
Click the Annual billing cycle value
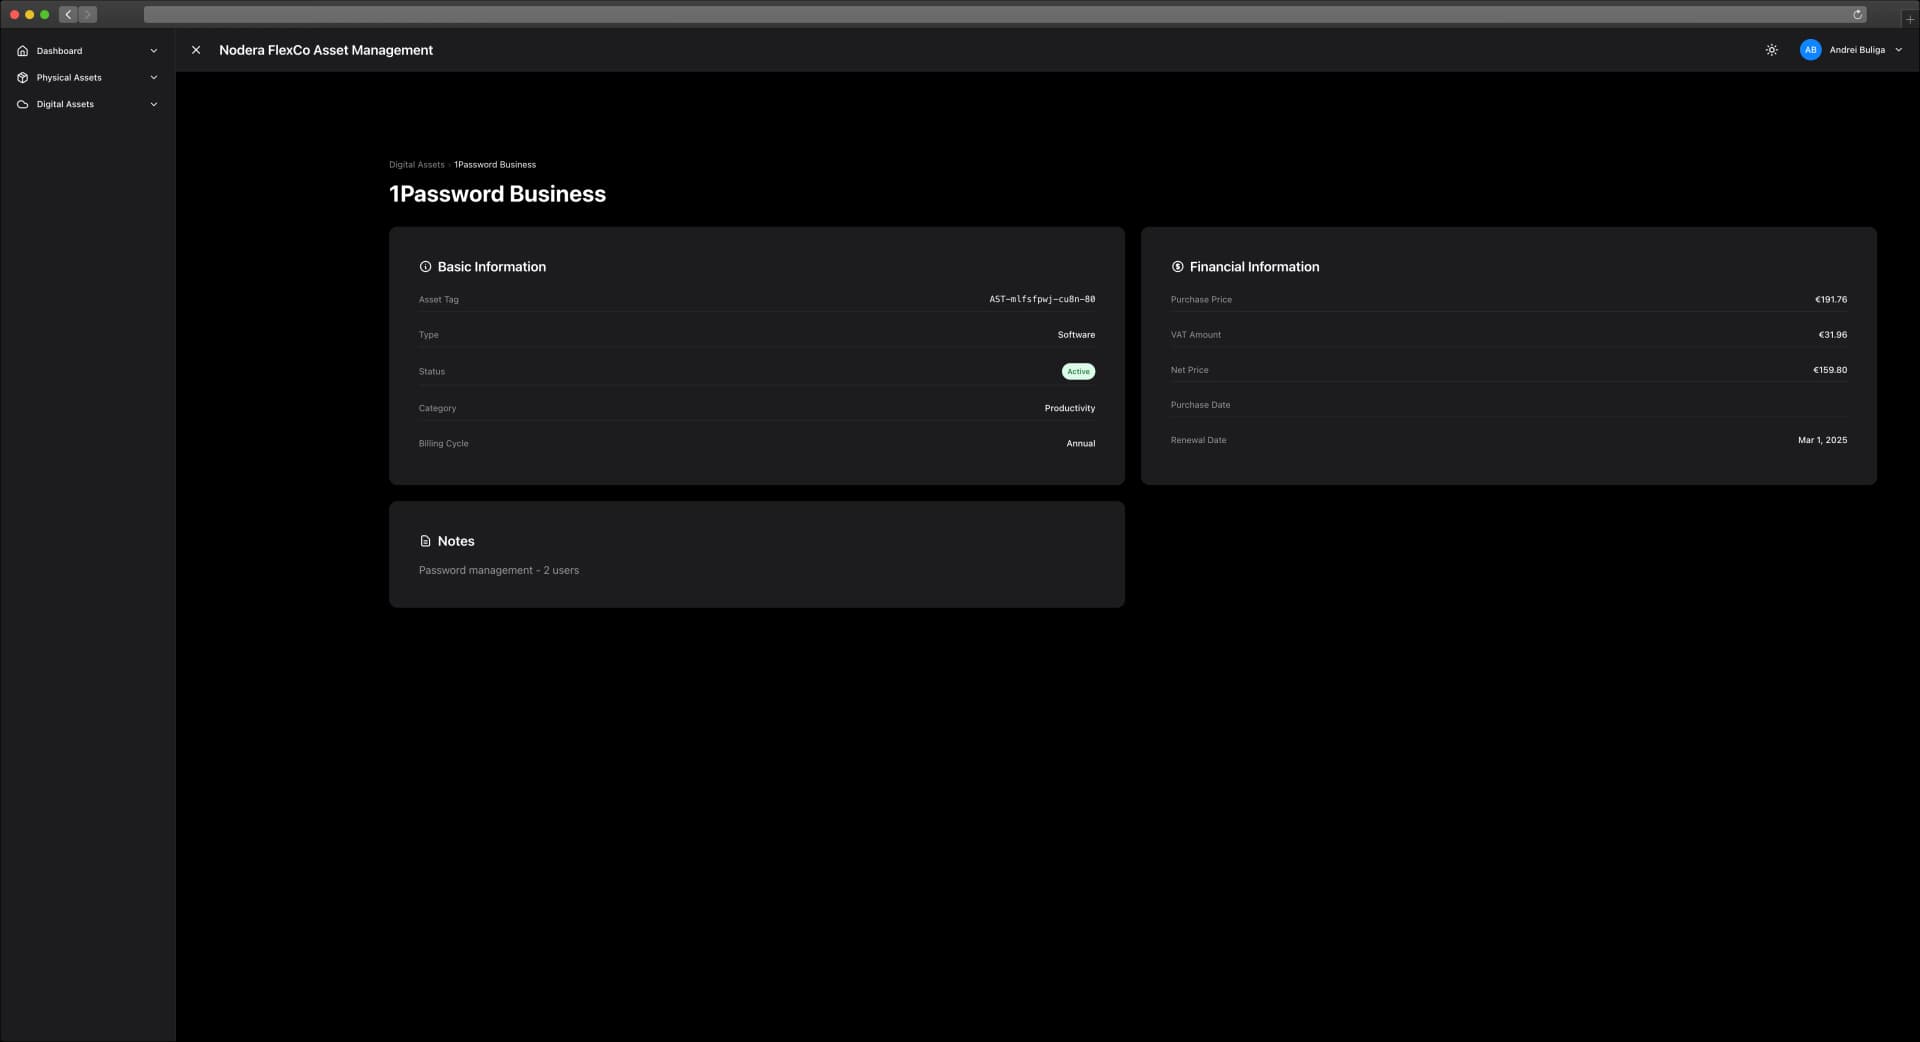[1080, 443]
